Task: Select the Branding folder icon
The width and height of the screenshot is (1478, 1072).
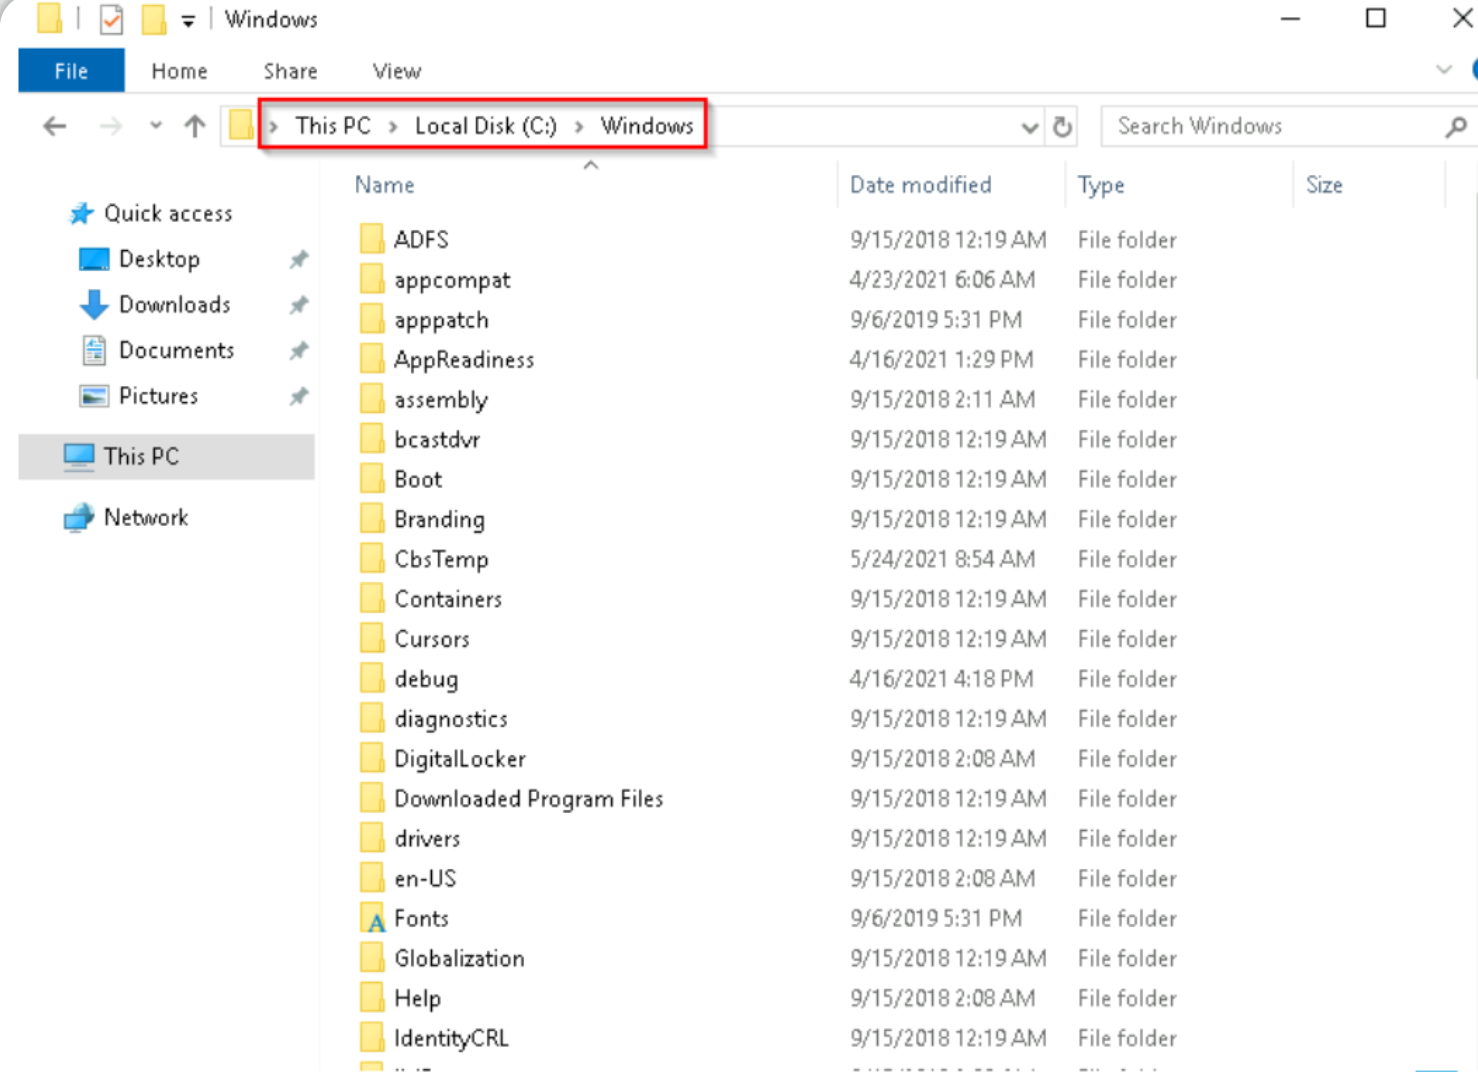Action: tap(372, 519)
